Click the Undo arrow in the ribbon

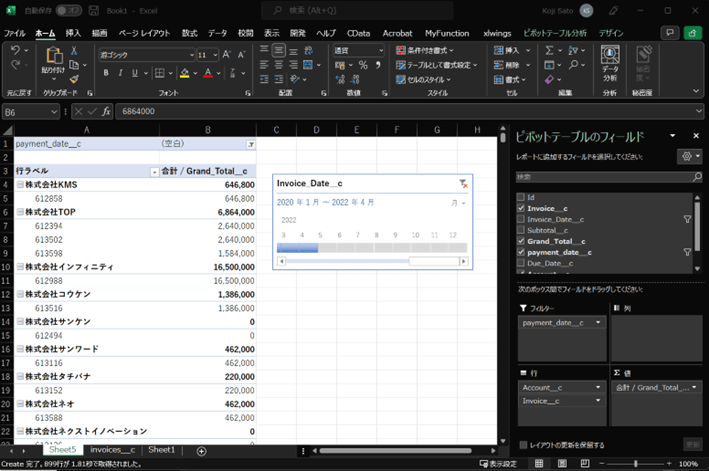(14, 50)
